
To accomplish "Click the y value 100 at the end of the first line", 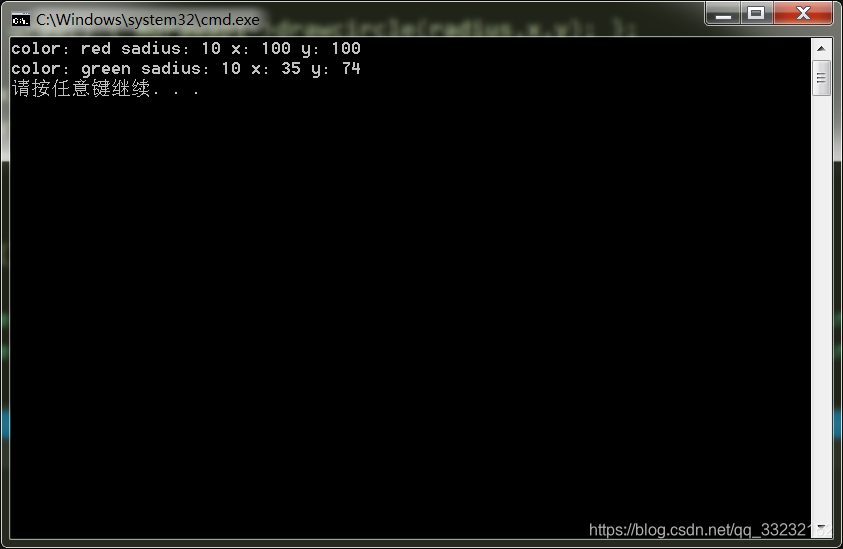I will tap(345, 48).
